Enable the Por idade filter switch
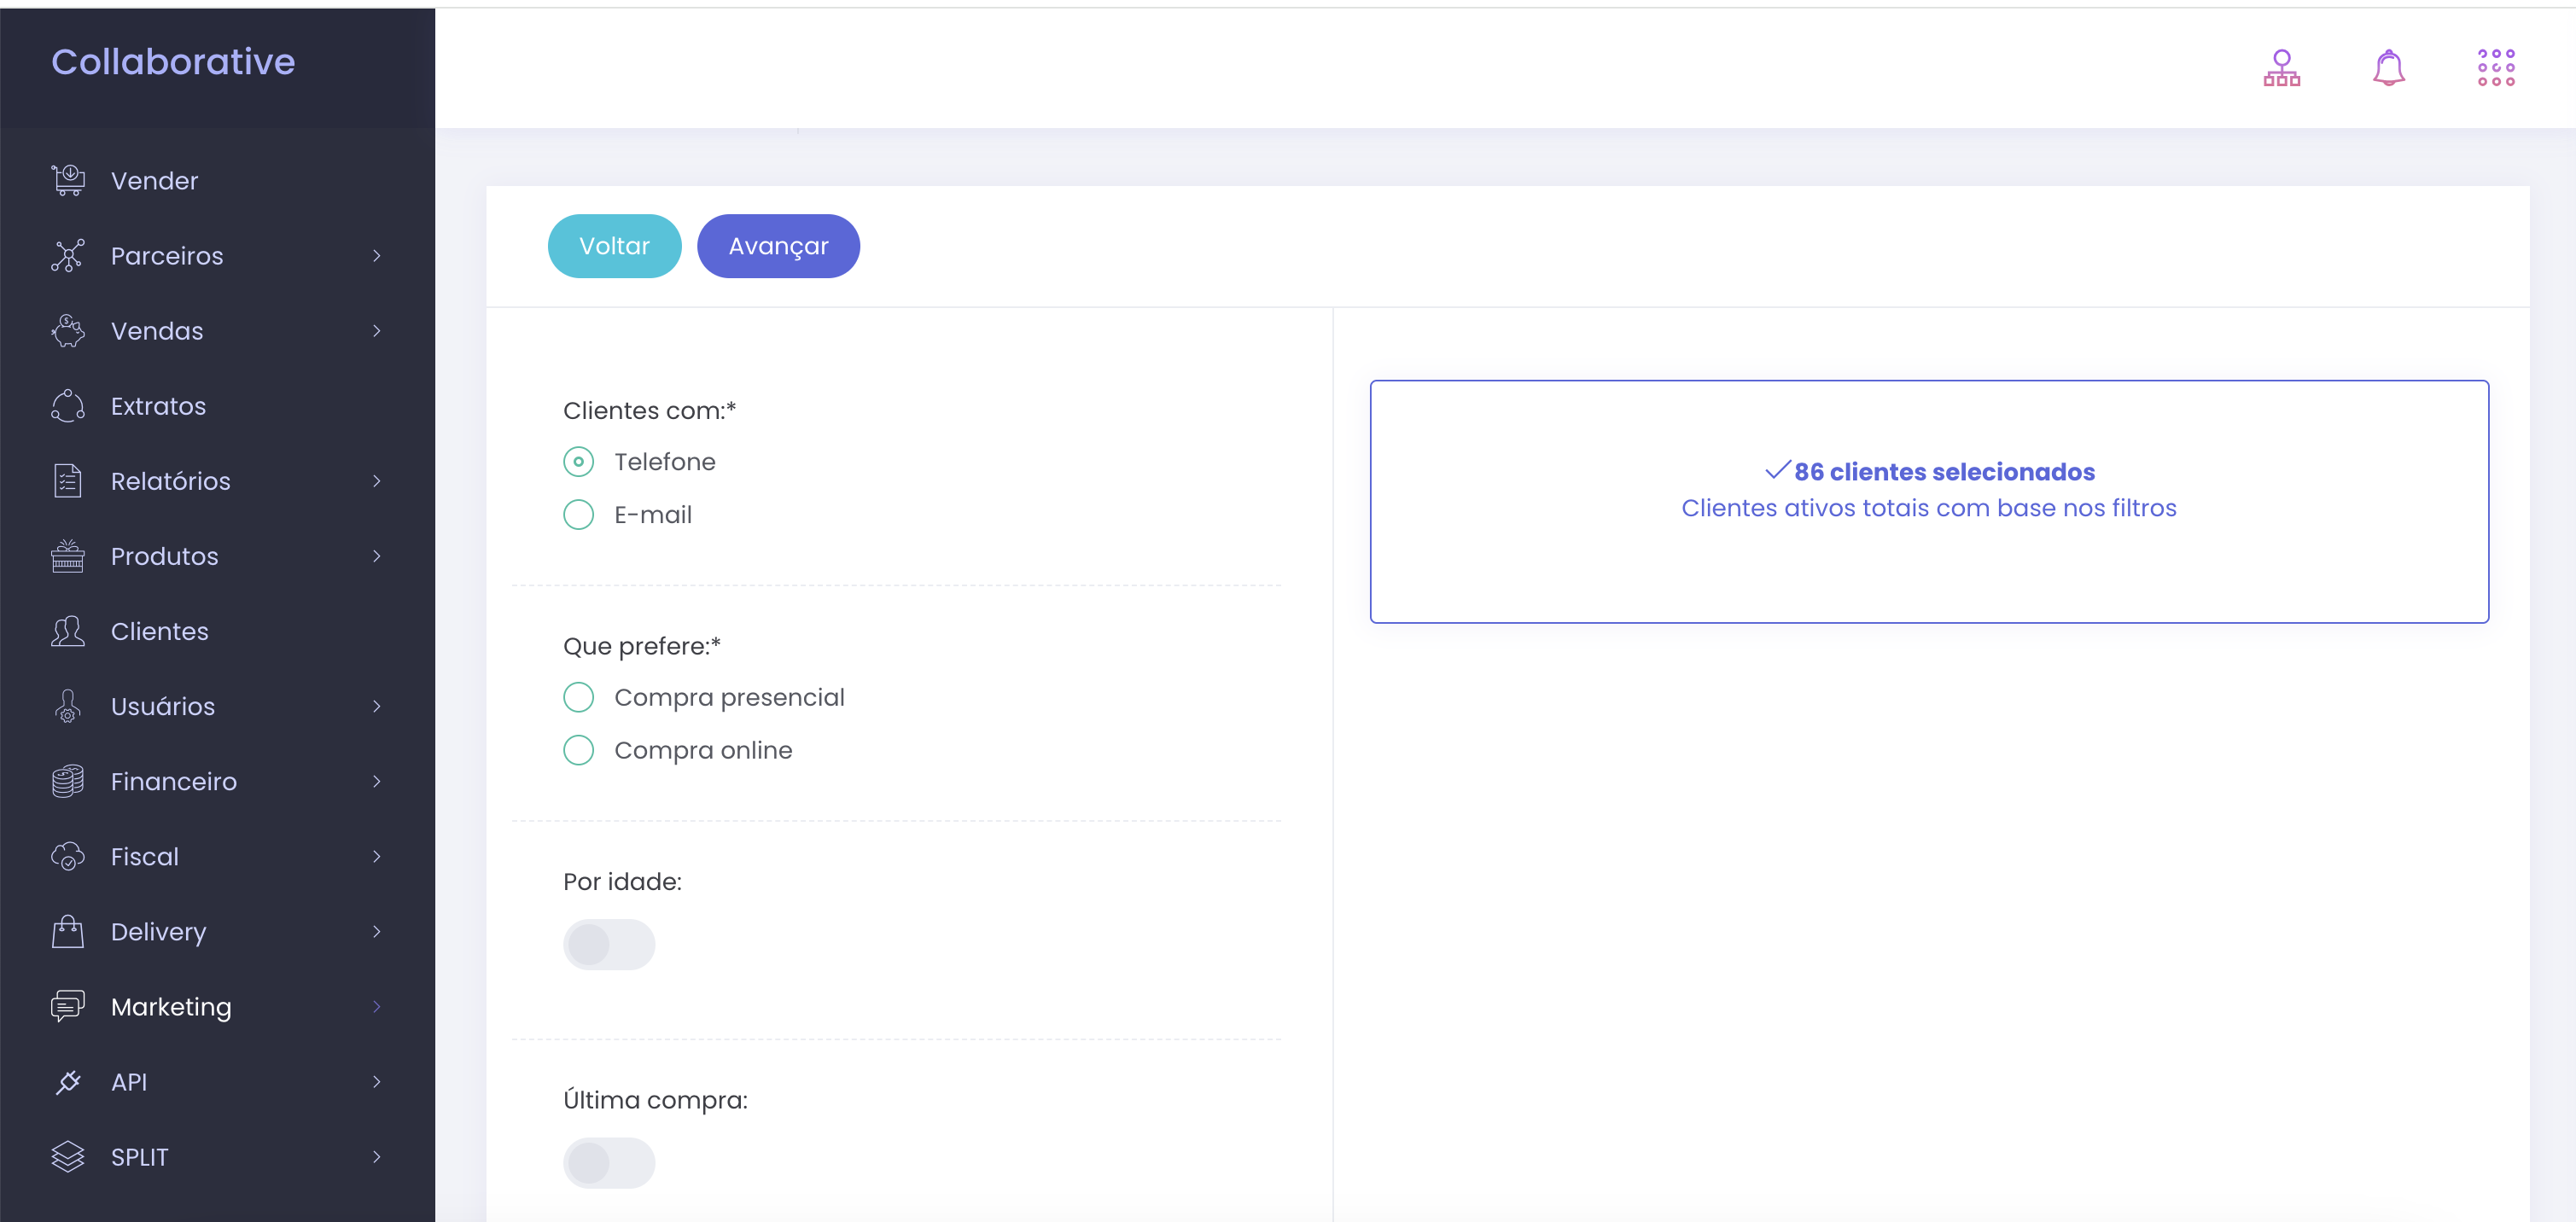The width and height of the screenshot is (2576, 1222). (x=609, y=944)
